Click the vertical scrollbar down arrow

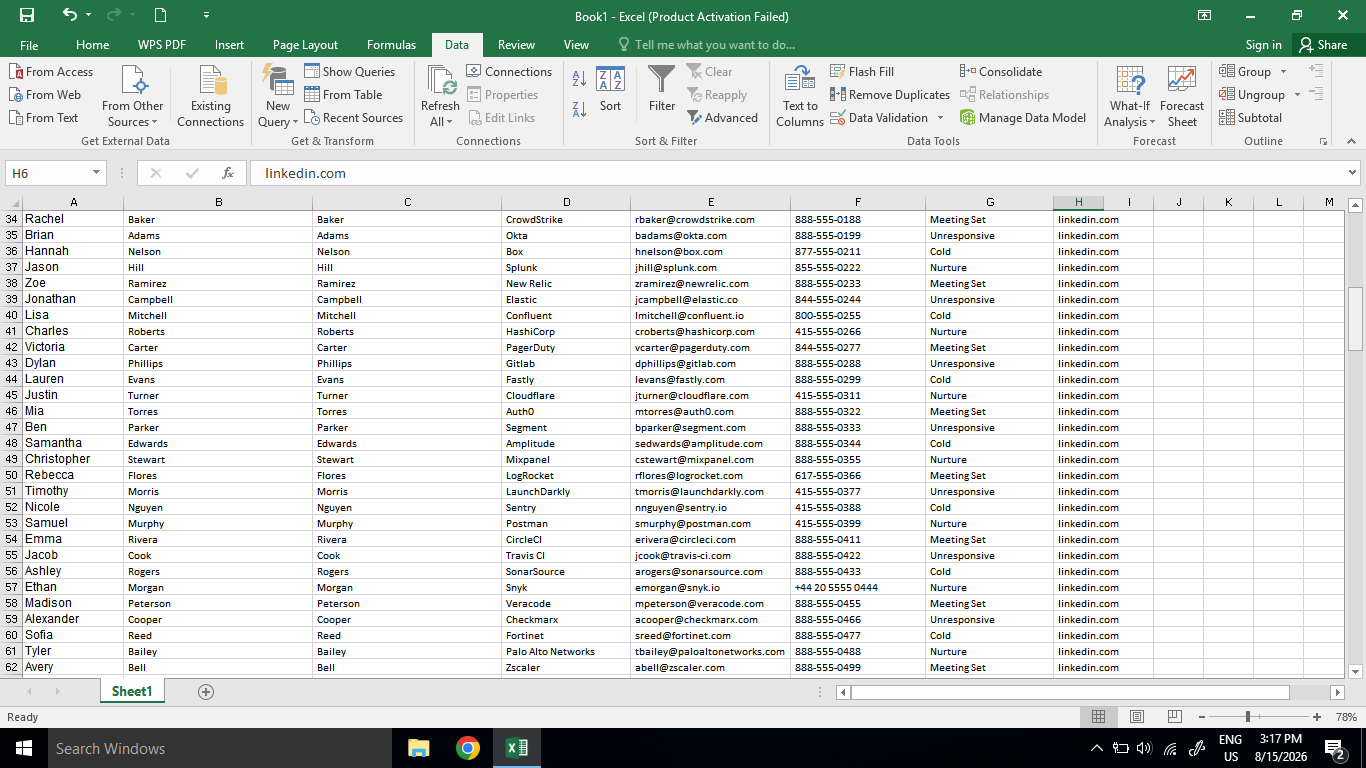1356,672
